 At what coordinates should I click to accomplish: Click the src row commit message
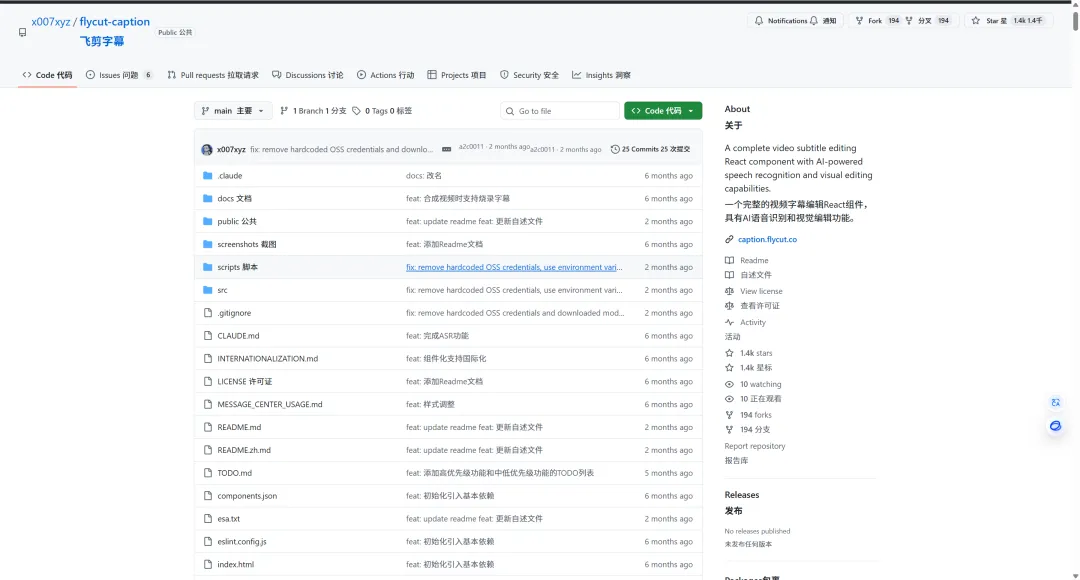point(514,290)
